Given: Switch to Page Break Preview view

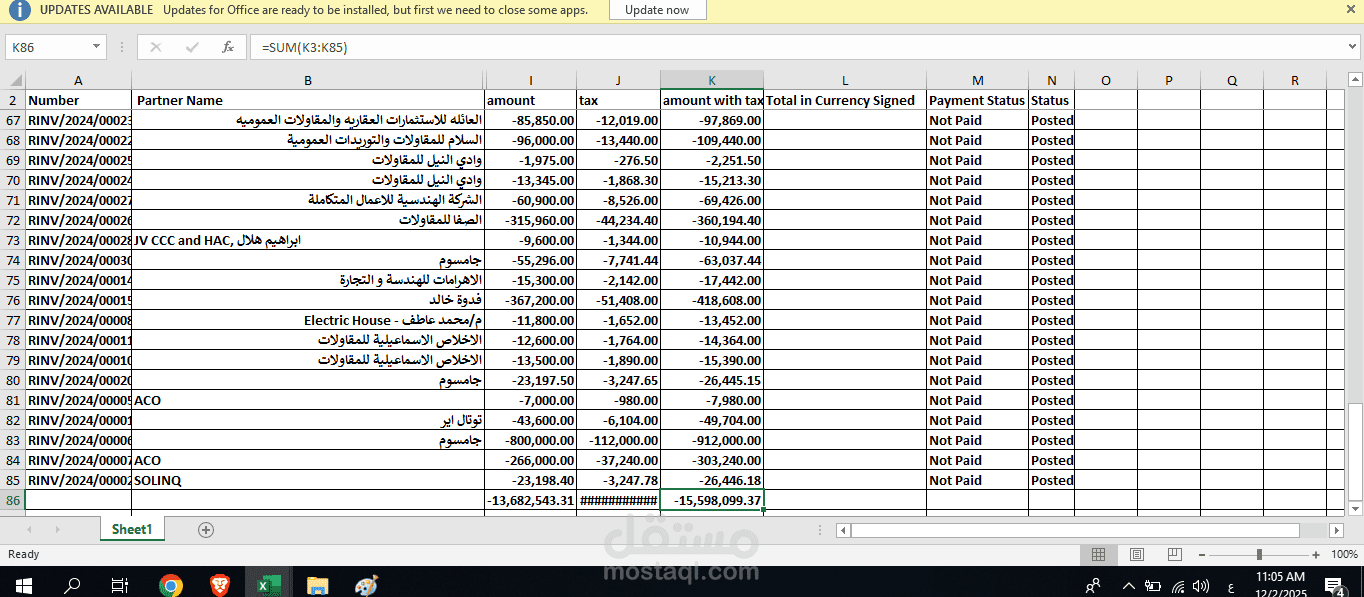Looking at the screenshot, I should coord(1173,554).
